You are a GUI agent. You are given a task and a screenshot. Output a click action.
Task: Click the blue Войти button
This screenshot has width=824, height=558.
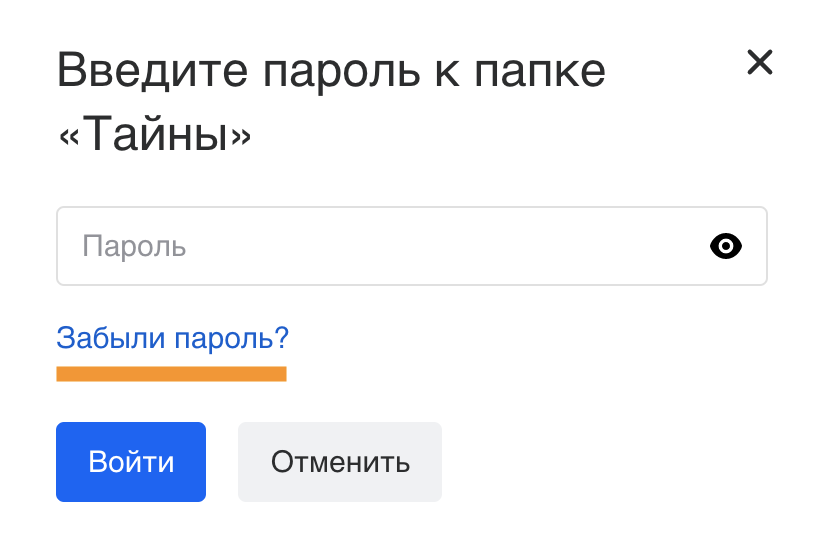pyautogui.click(x=131, y=462)
